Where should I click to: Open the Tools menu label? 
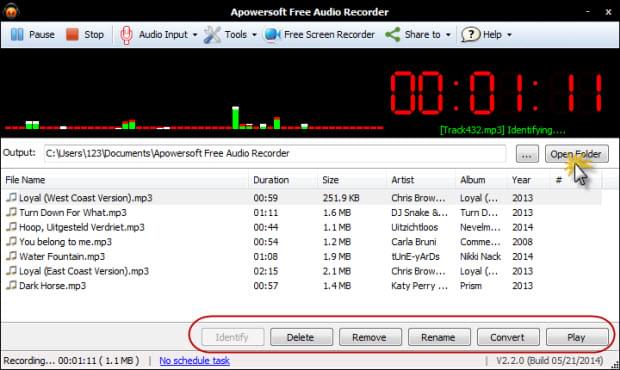pos(236,35)
